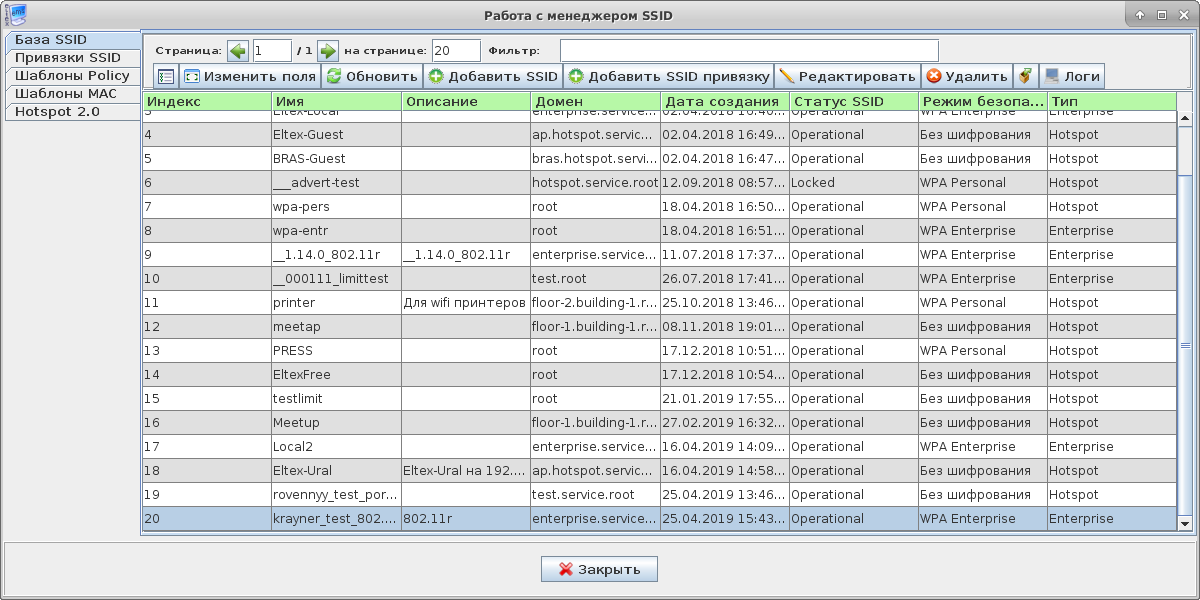Focus the Страница page number field
Image resolution: width=1200 pixels, height=600 pixels.
point(272,50)
